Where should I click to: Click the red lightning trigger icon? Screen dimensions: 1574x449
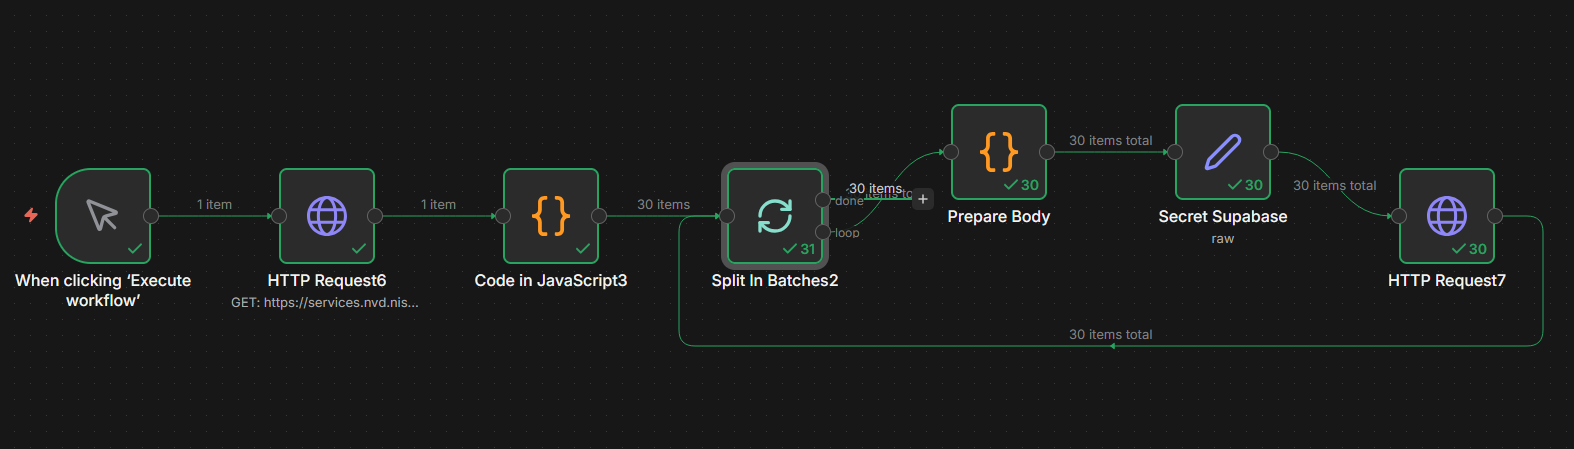31,215
